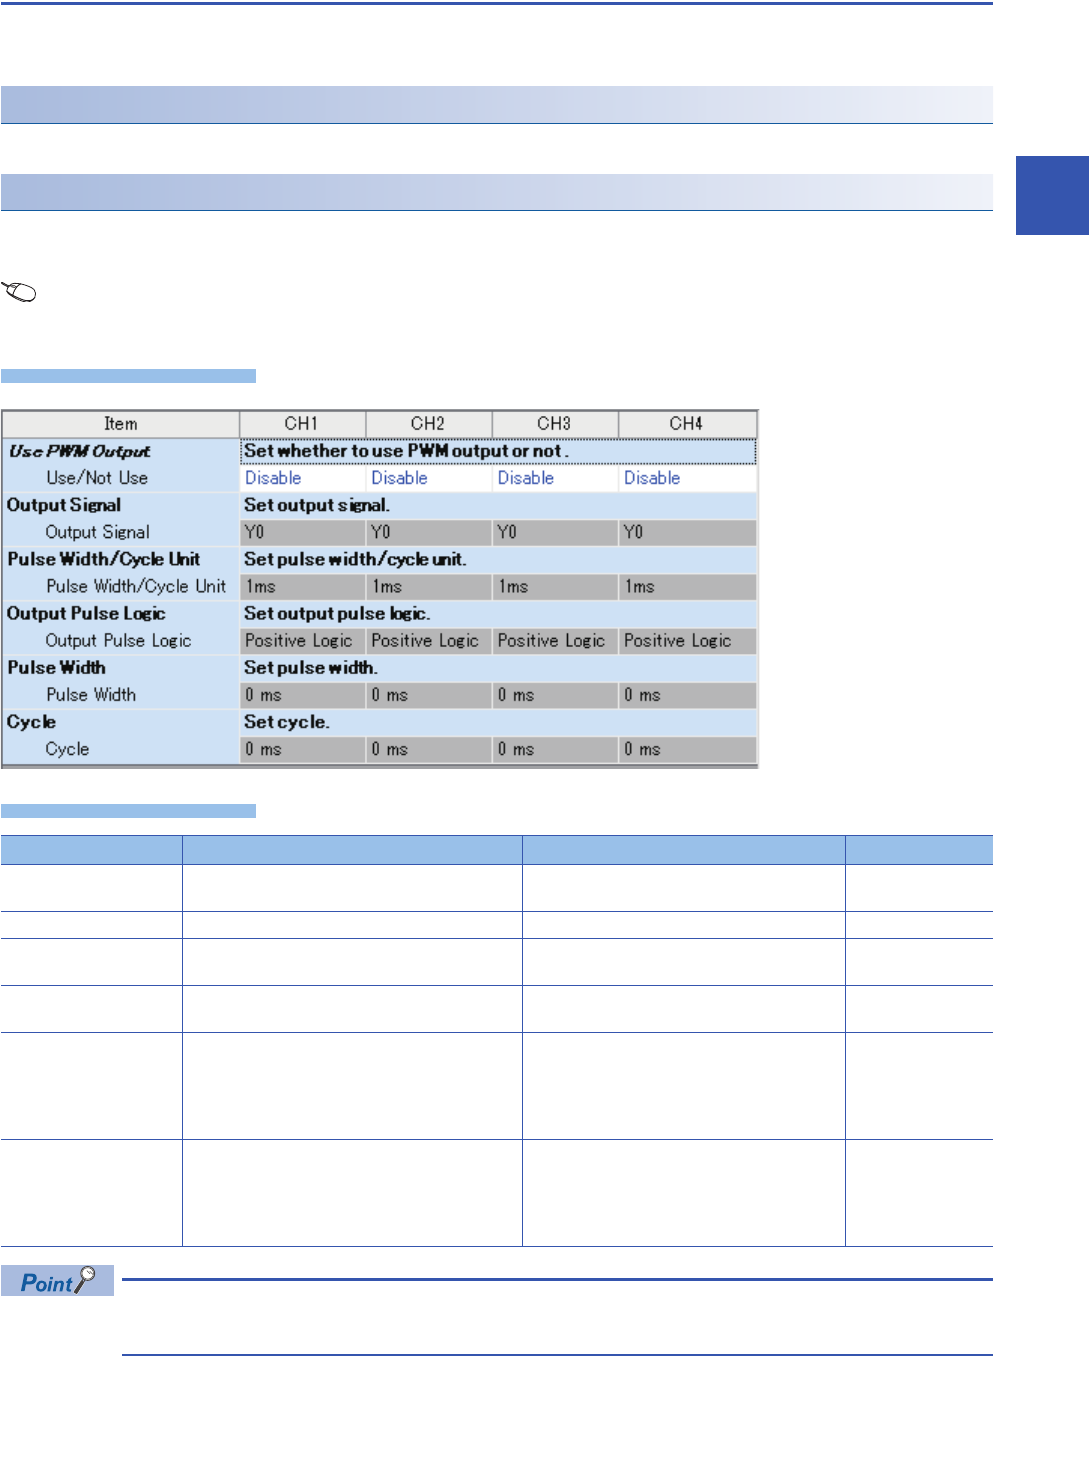Image resolution: width=1089 pixels, height=1482 pixels.
Task: Click 'Set cycle.' description
Action: (287, 721)
